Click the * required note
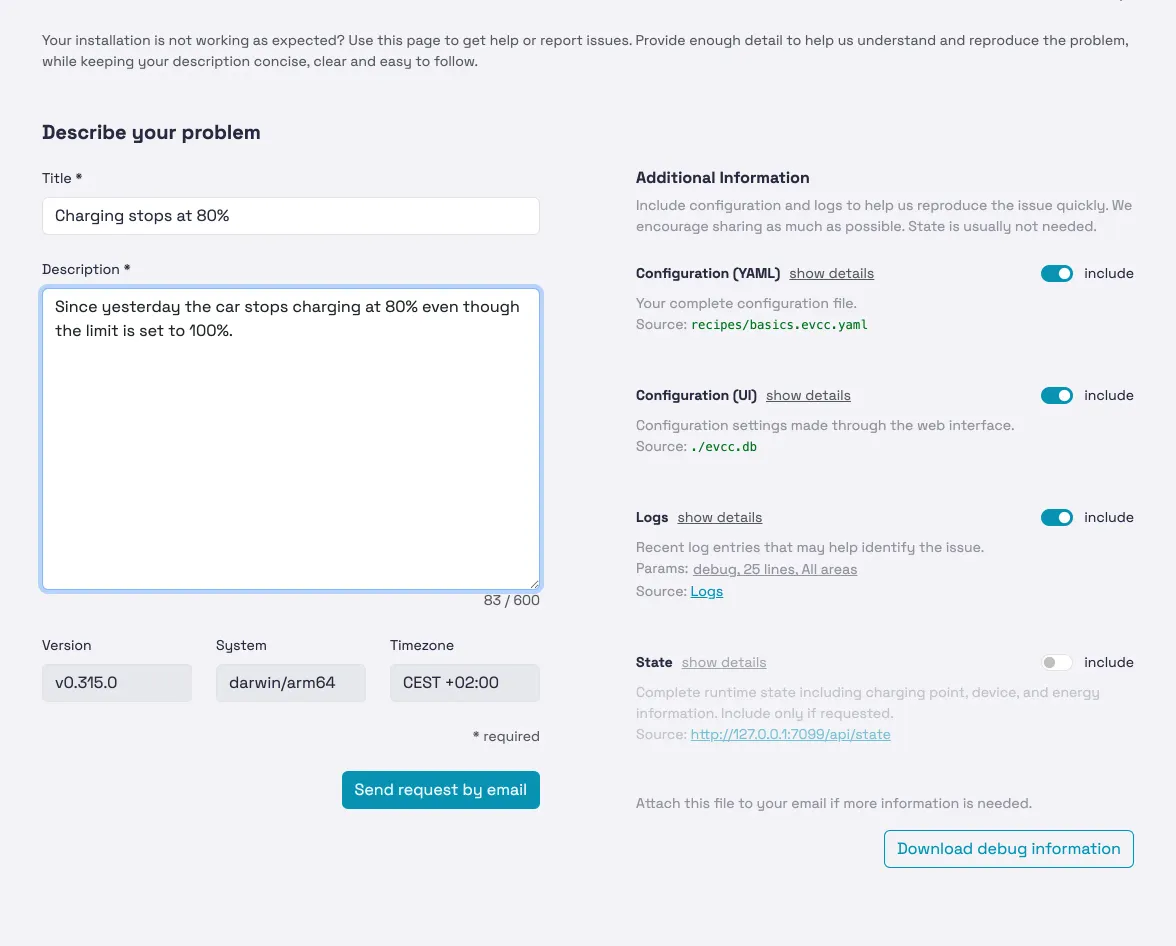This screenshot has width=1176, height=946. click(x=506, y=737)
